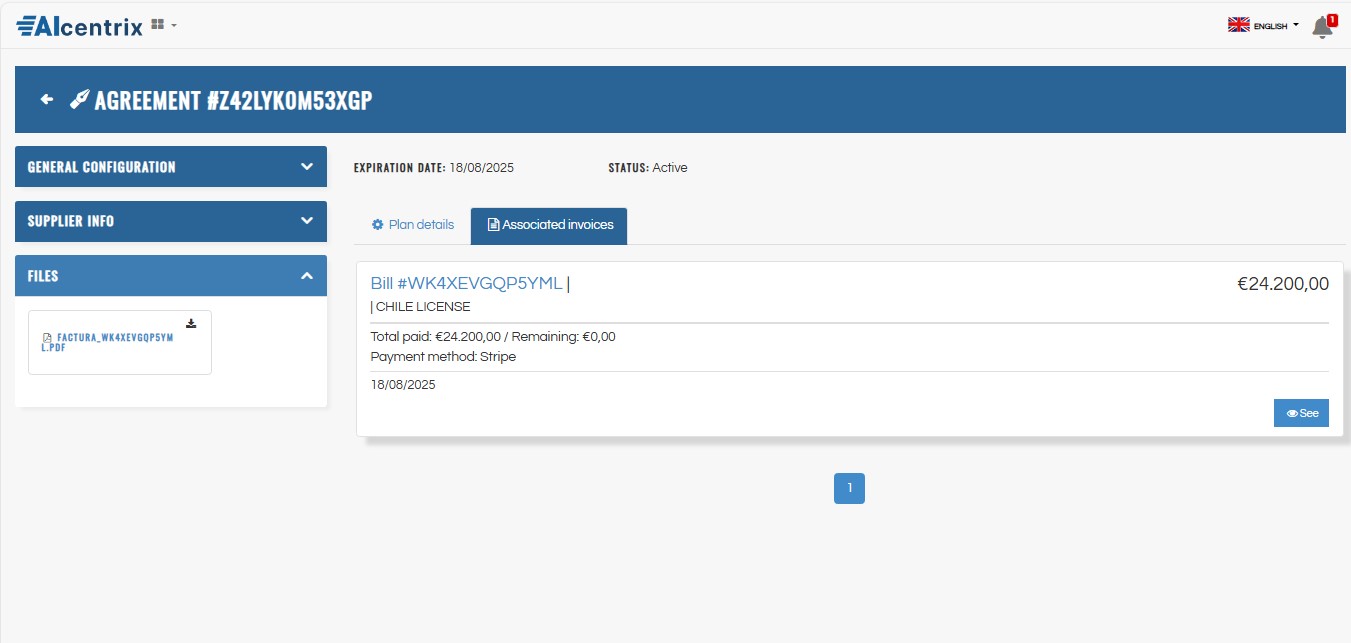Click the PDF file icon in Files
This screenshot has width=1351, height=643.
tap(47, 338)
